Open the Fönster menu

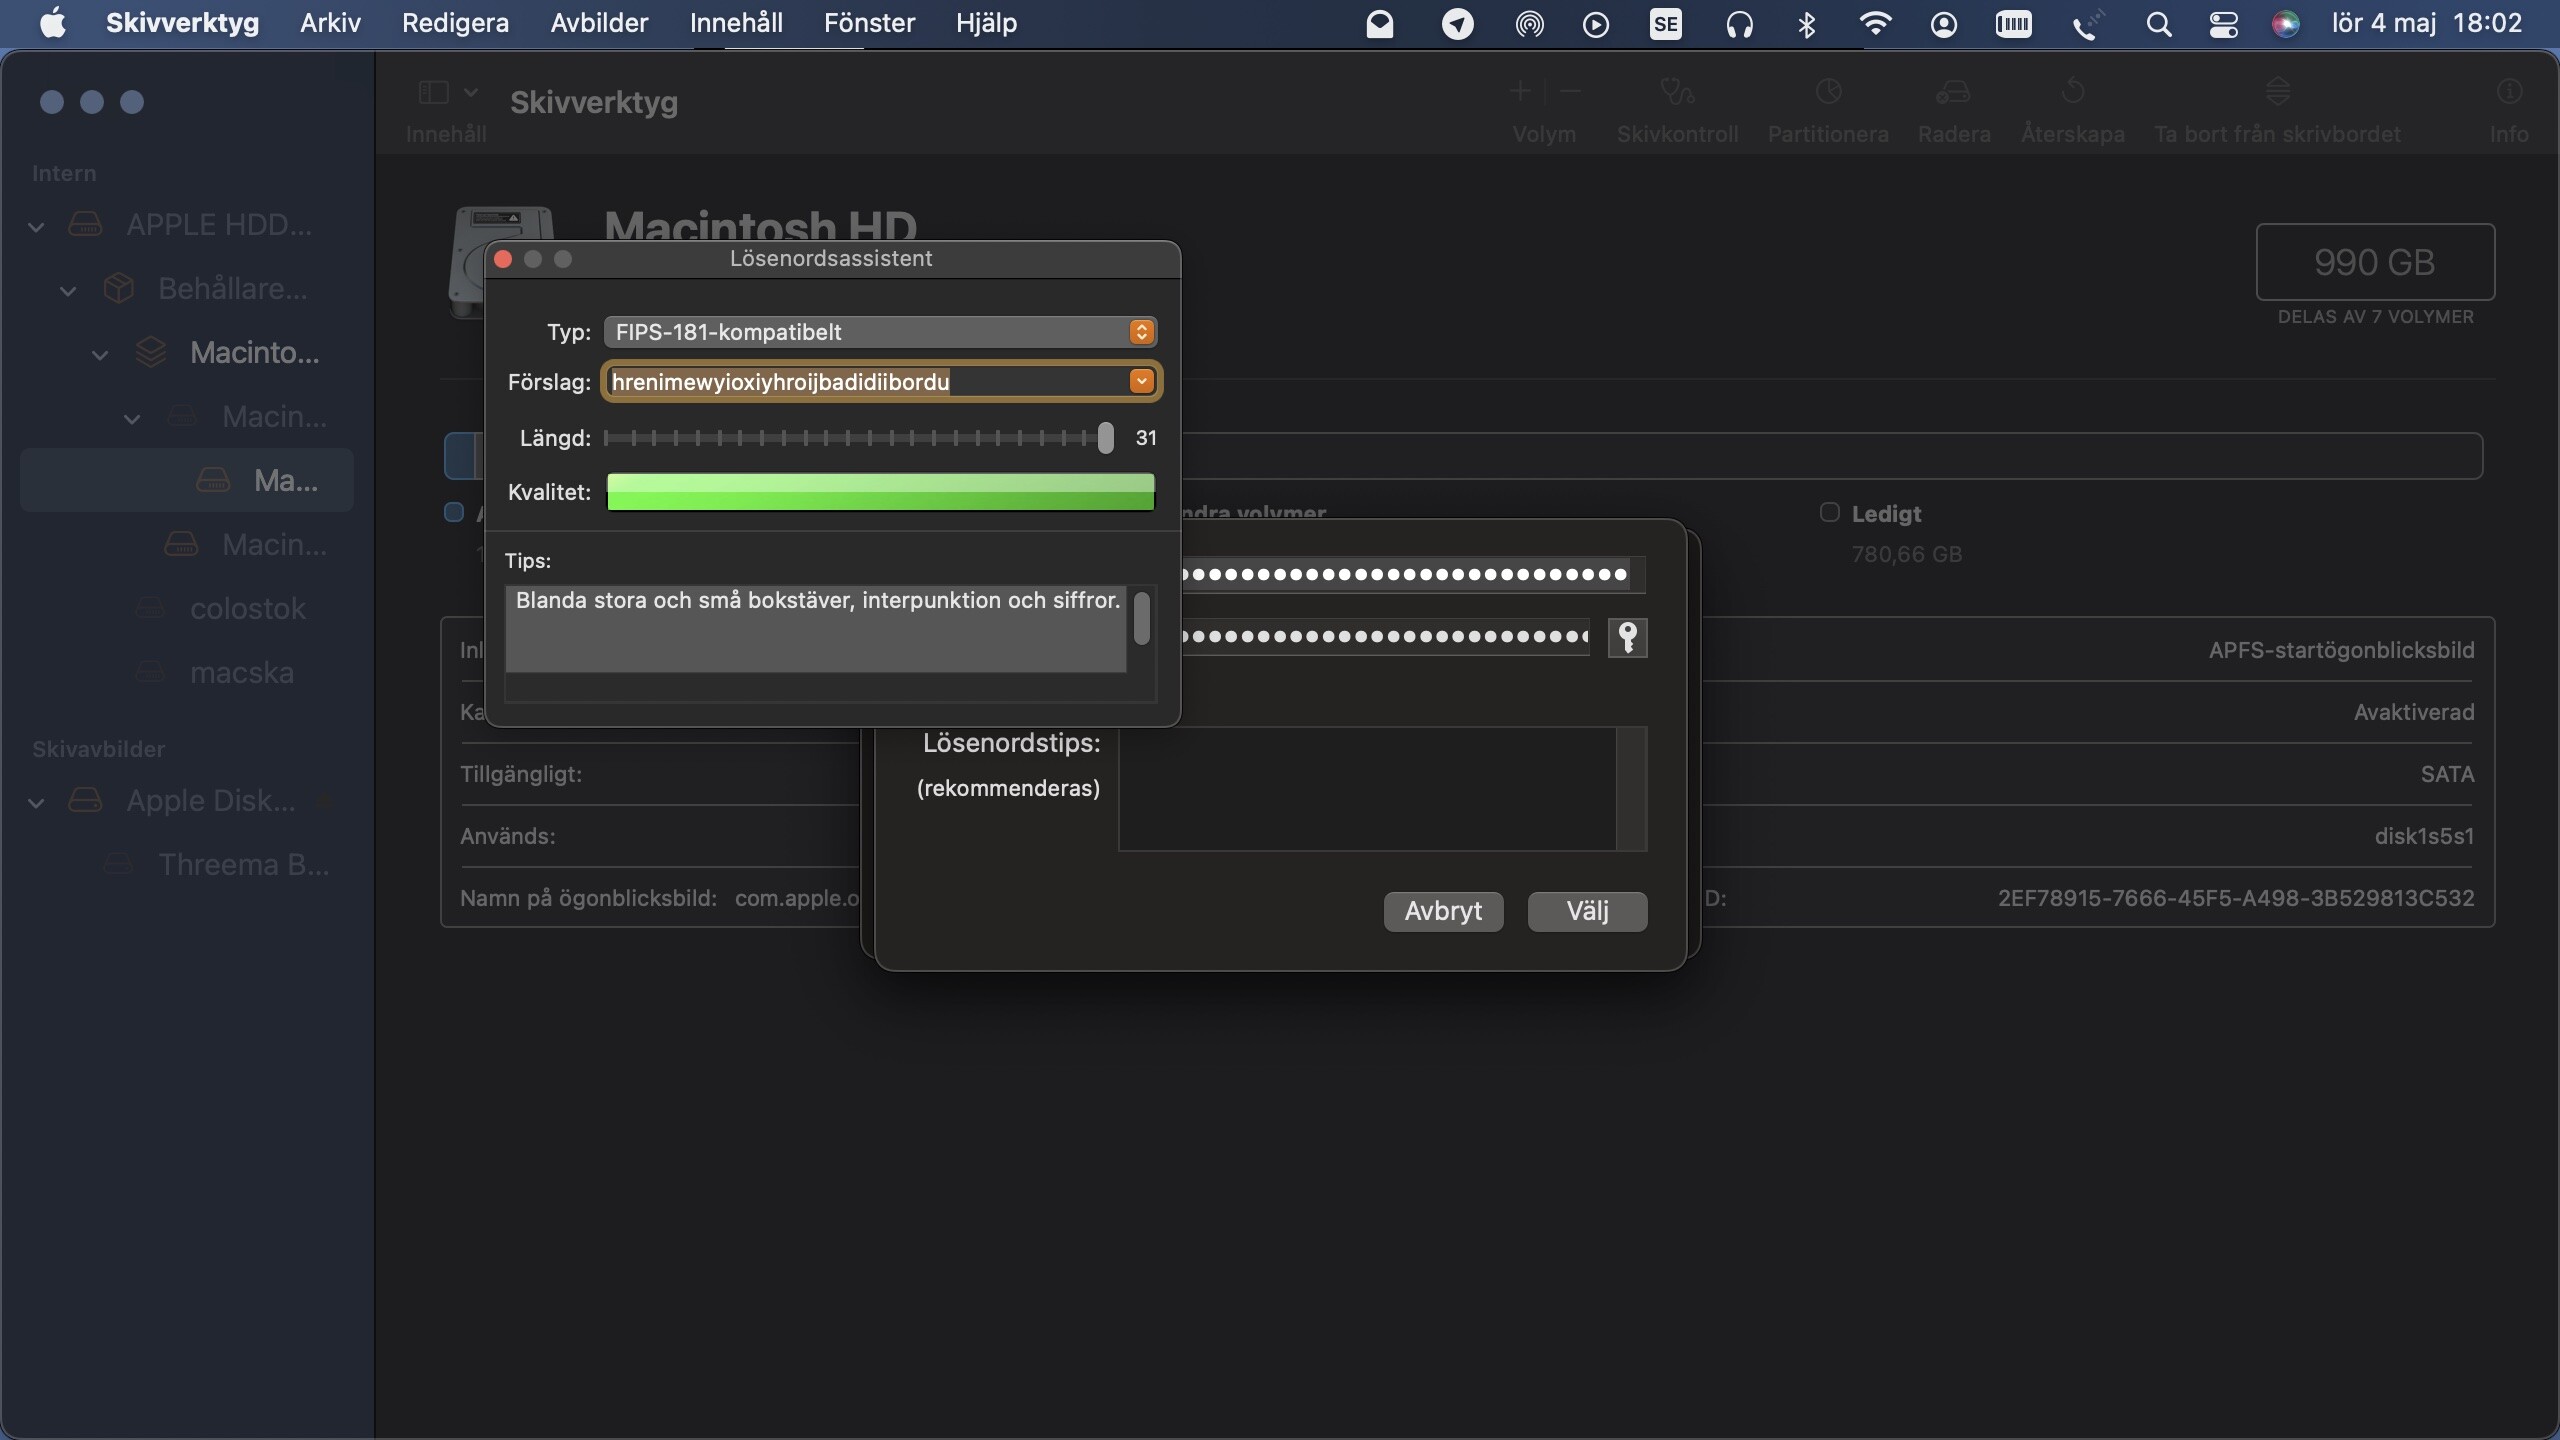(x=869, y=23)
